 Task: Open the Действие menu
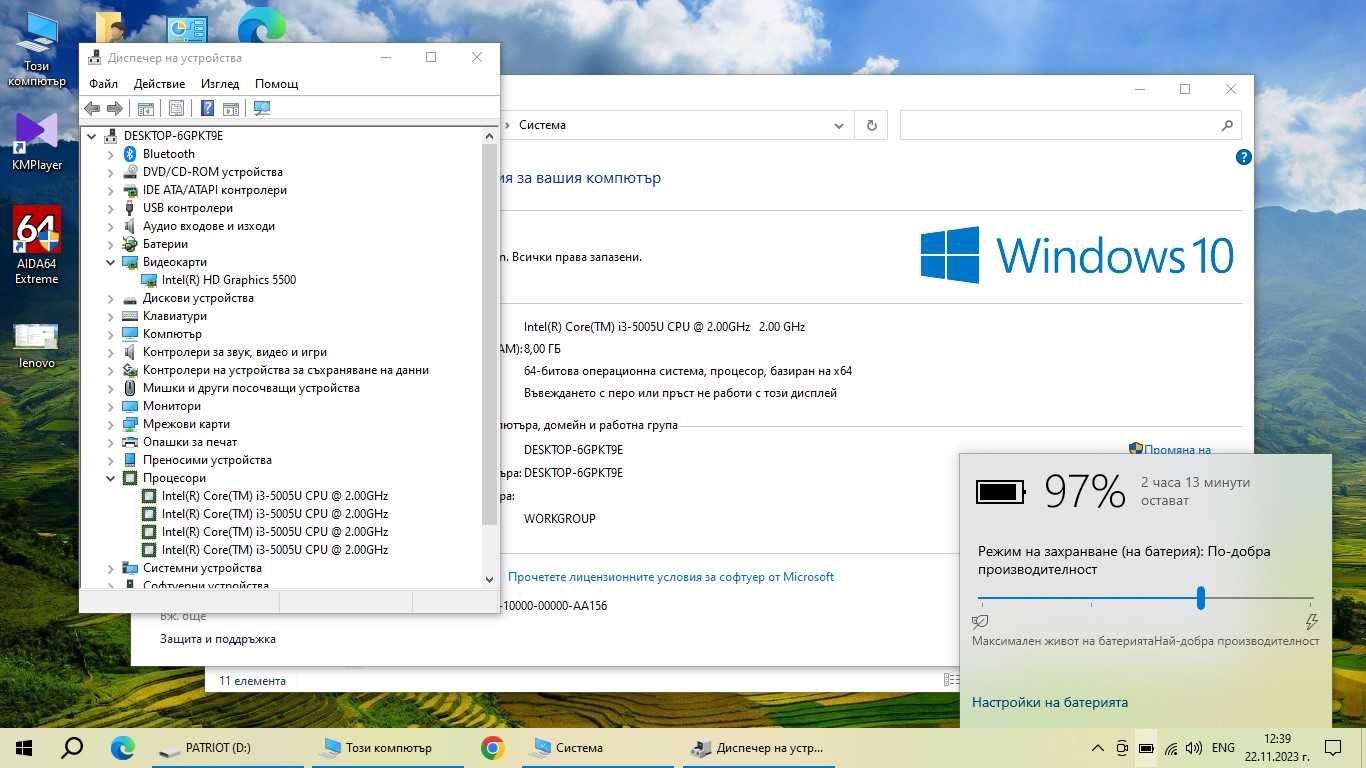pyautogui.click(x=159, y=84)
